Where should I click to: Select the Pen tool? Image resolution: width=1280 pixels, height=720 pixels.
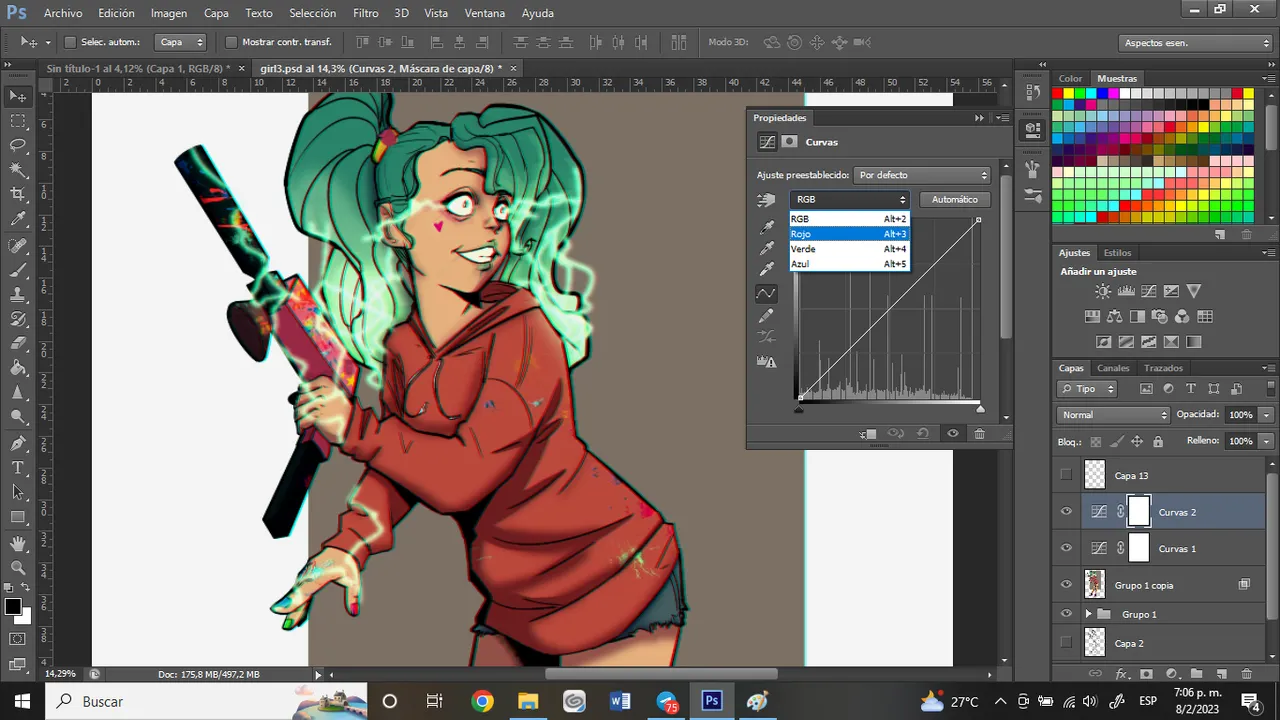(x=18, y=443)
